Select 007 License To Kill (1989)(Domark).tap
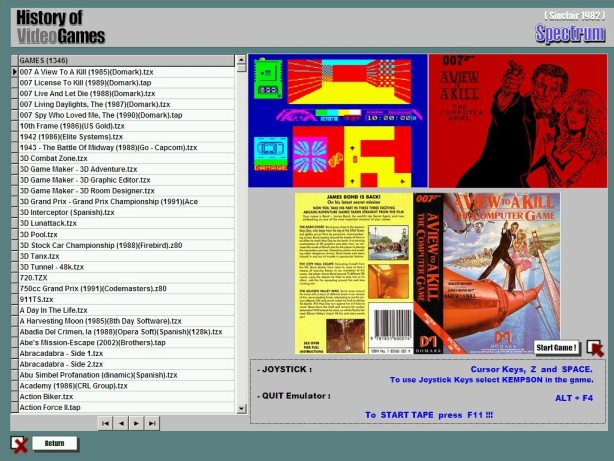614x461 pixels. pos(126,83)
